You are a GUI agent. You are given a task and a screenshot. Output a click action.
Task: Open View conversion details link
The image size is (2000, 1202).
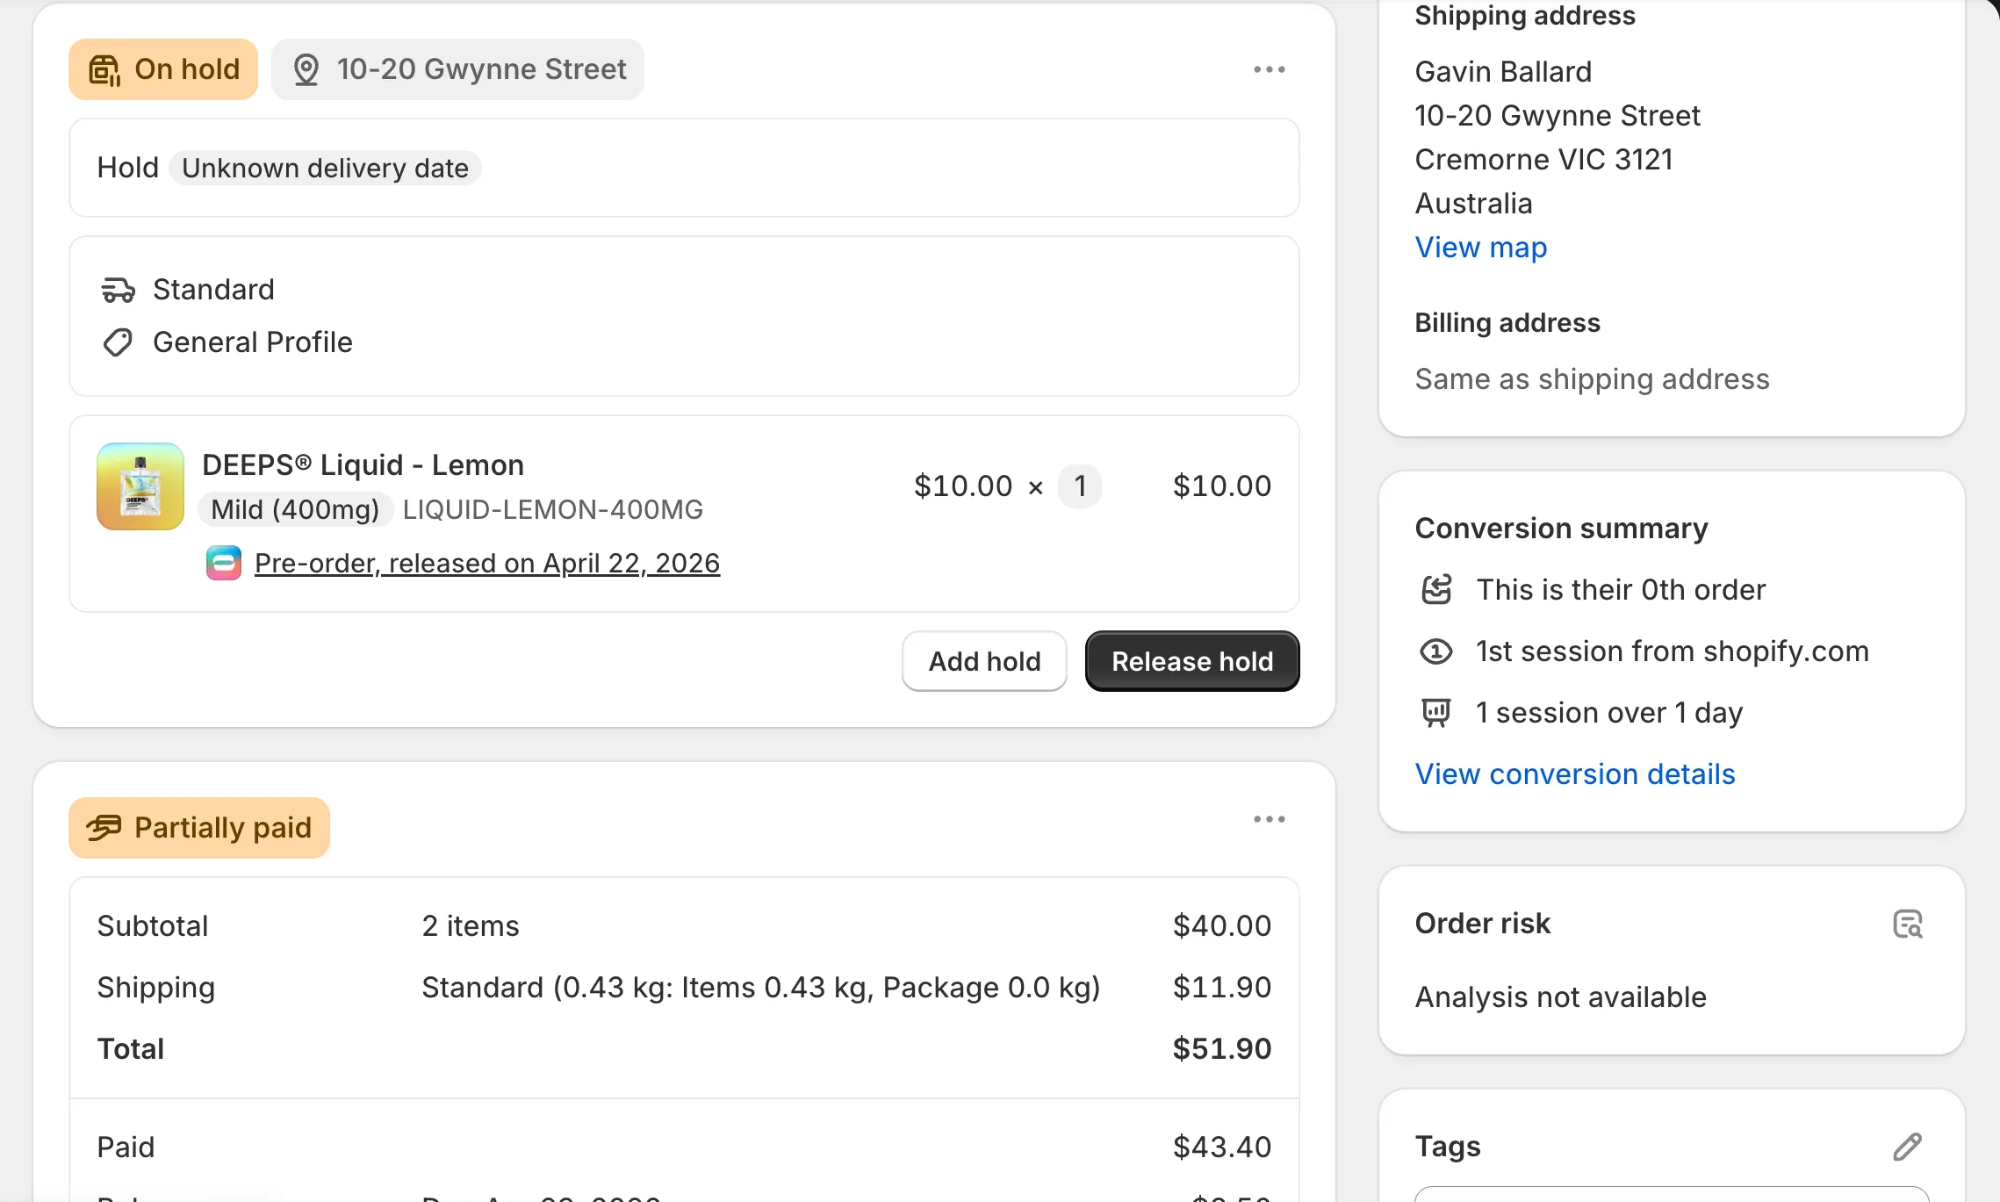pos(1574,774)
